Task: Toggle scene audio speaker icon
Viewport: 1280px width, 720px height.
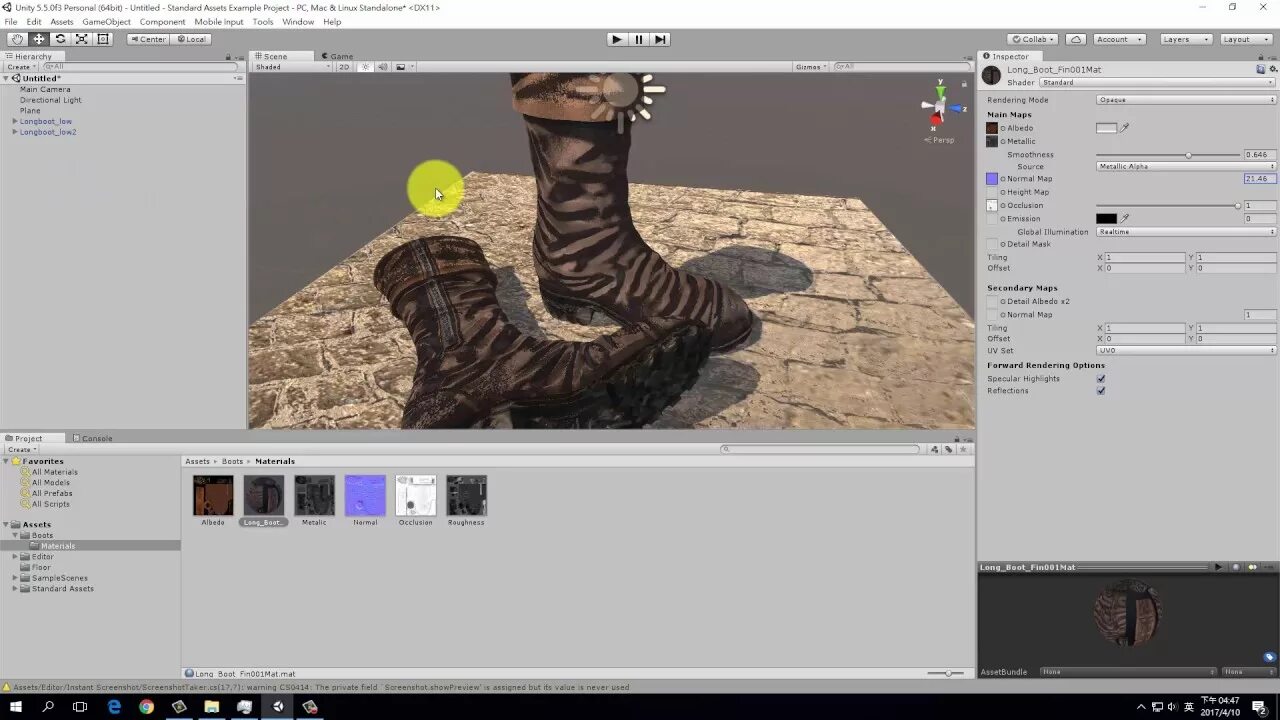Action: click(x=382, y=67)
